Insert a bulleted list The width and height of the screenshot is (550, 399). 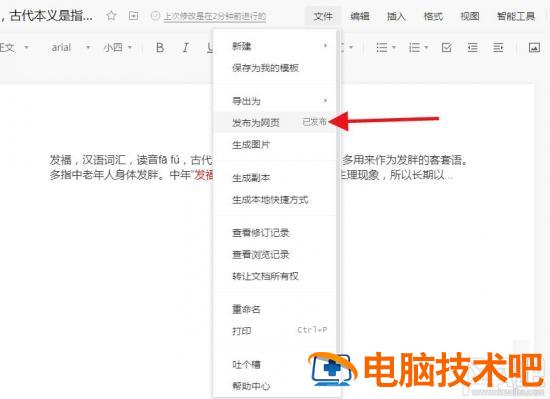(x=382, y=47)
